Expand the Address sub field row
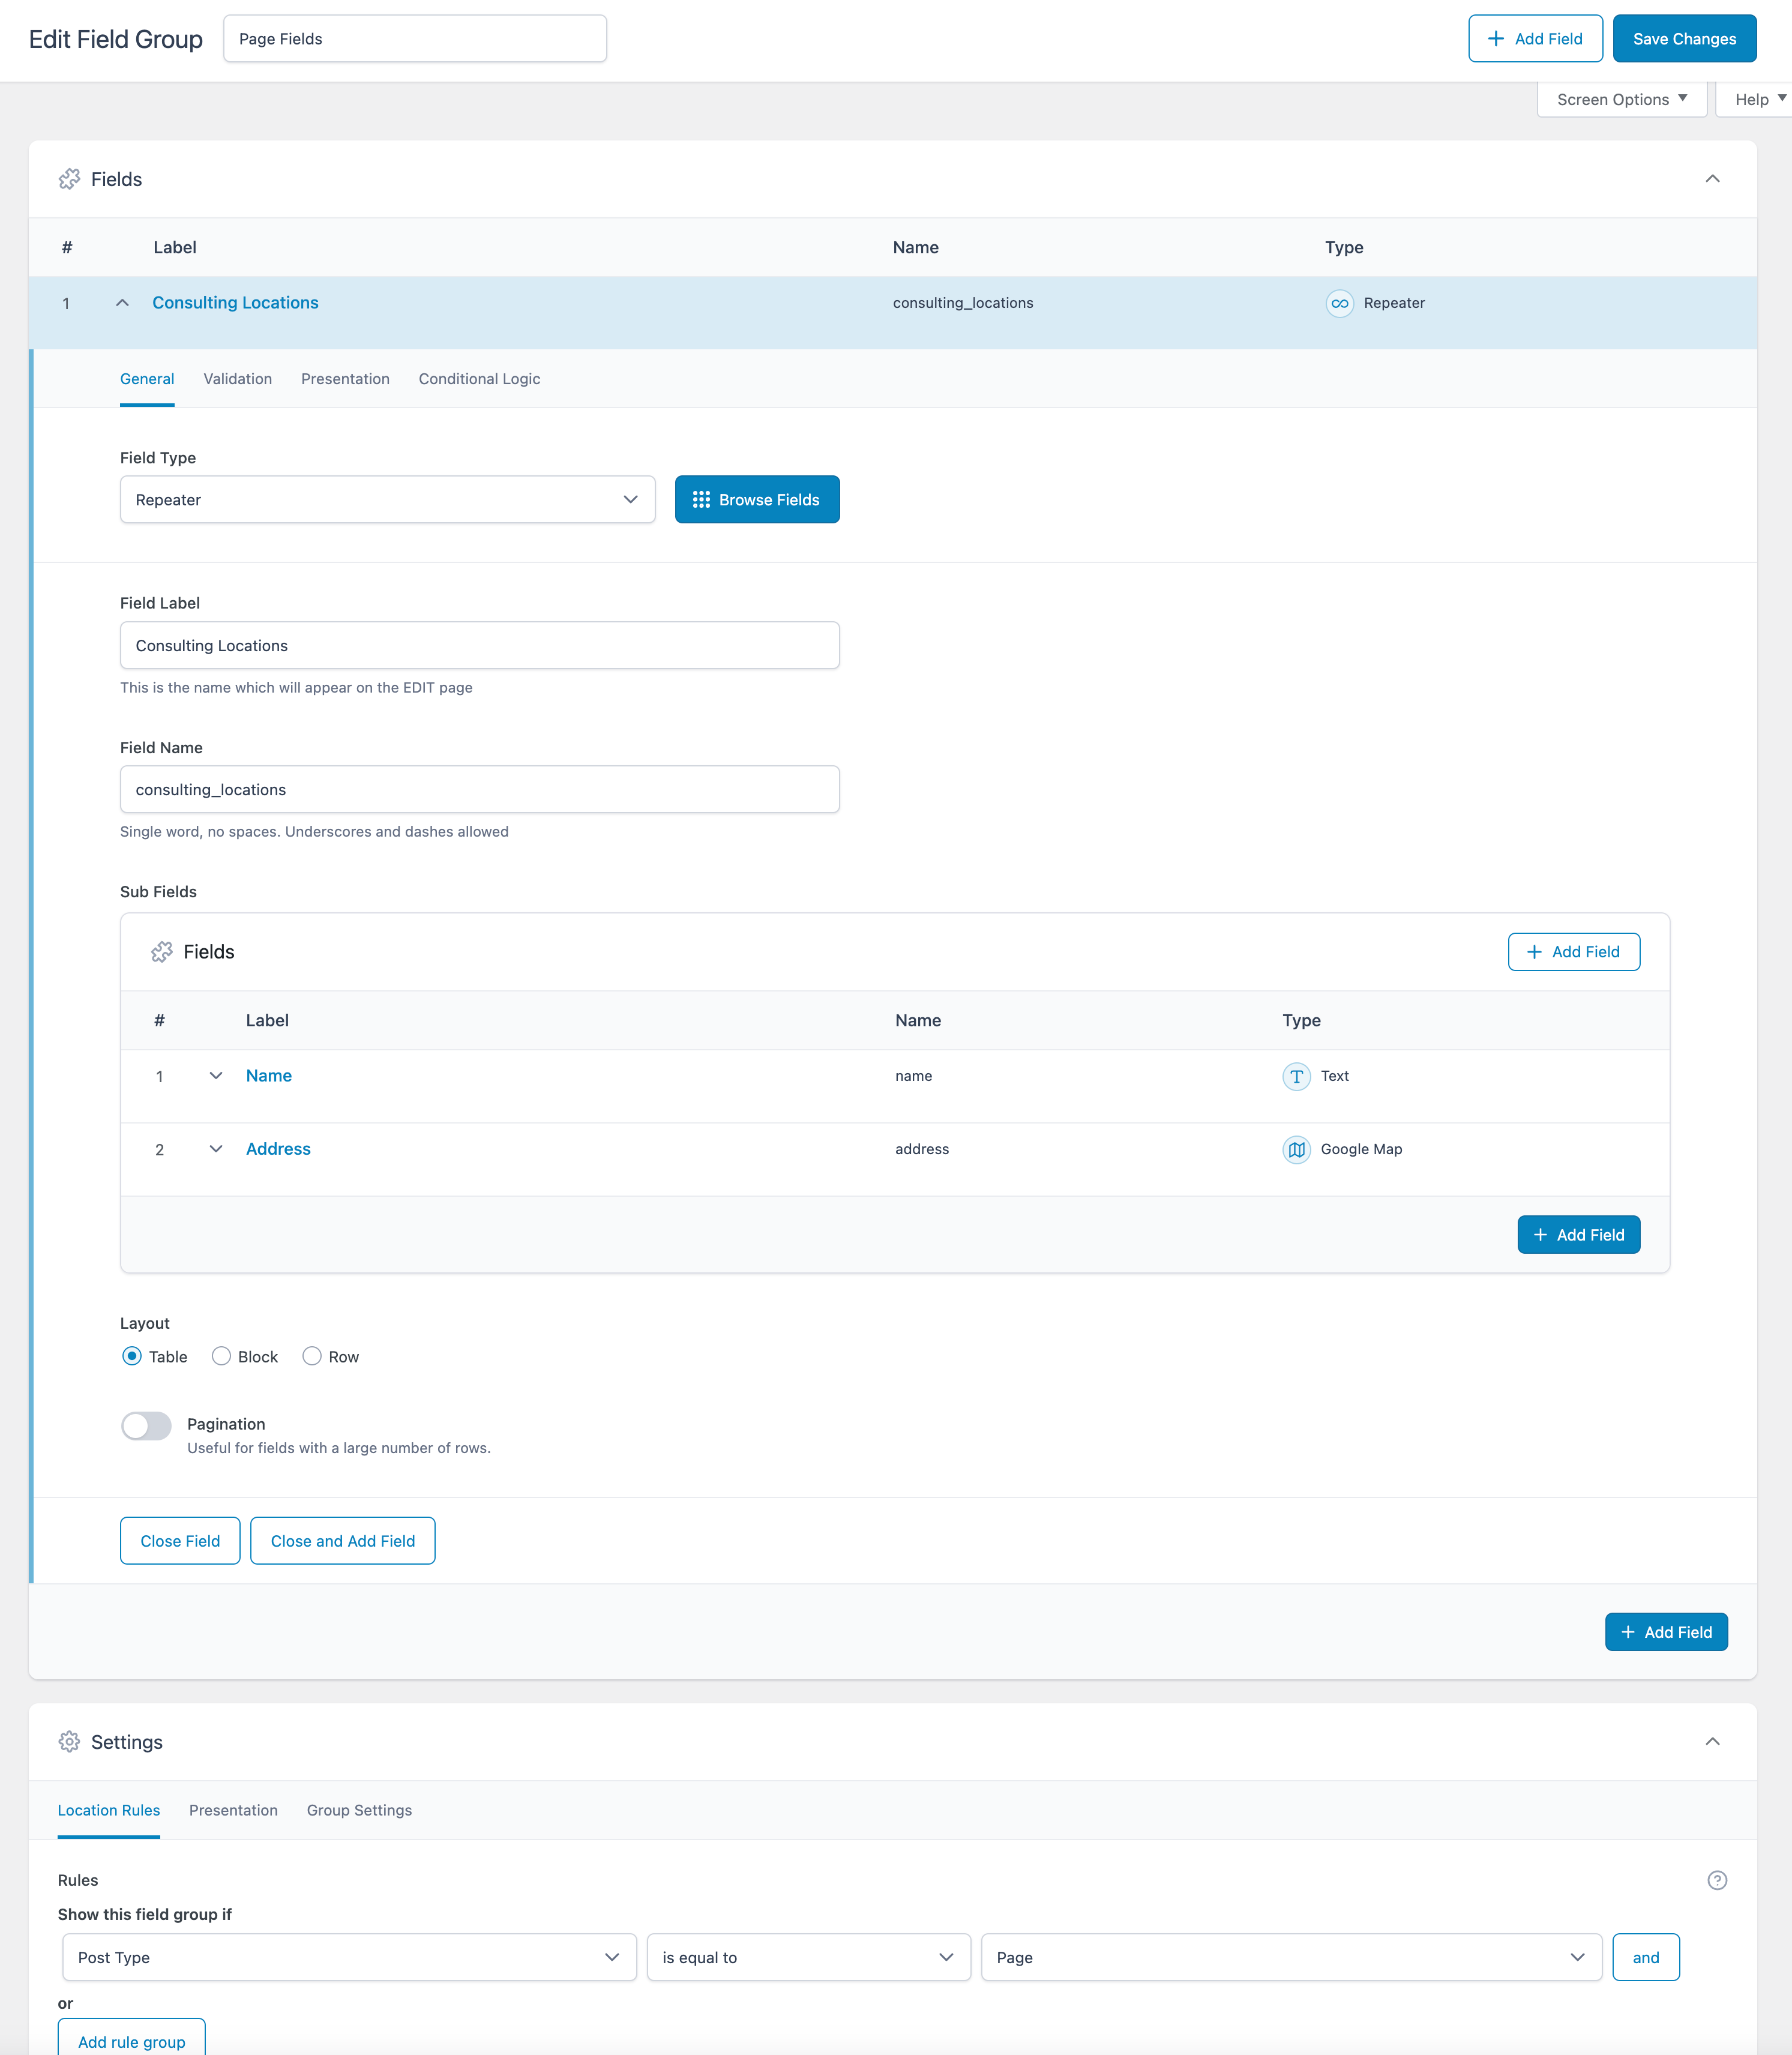This screenshot has width=1792, height=2055. click(215, 1149)
